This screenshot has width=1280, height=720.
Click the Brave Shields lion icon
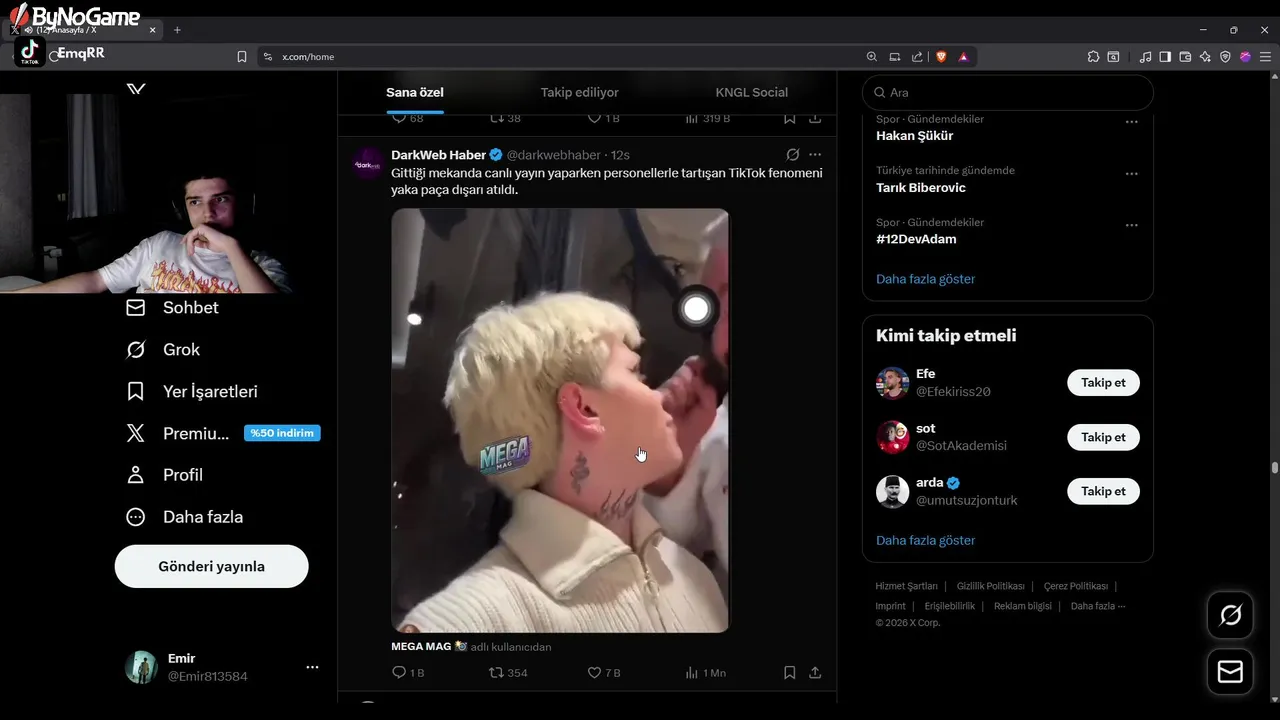(941, 57)
